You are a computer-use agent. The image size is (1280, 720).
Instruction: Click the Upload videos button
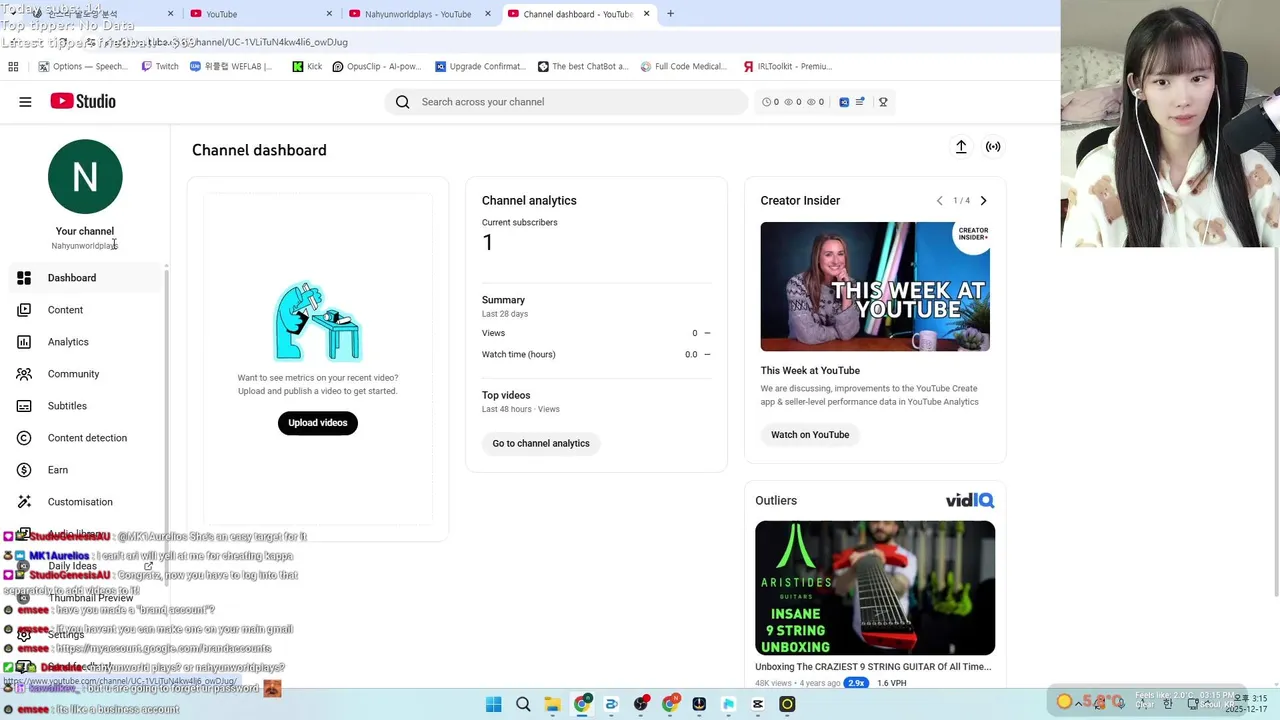coord(318,423)
